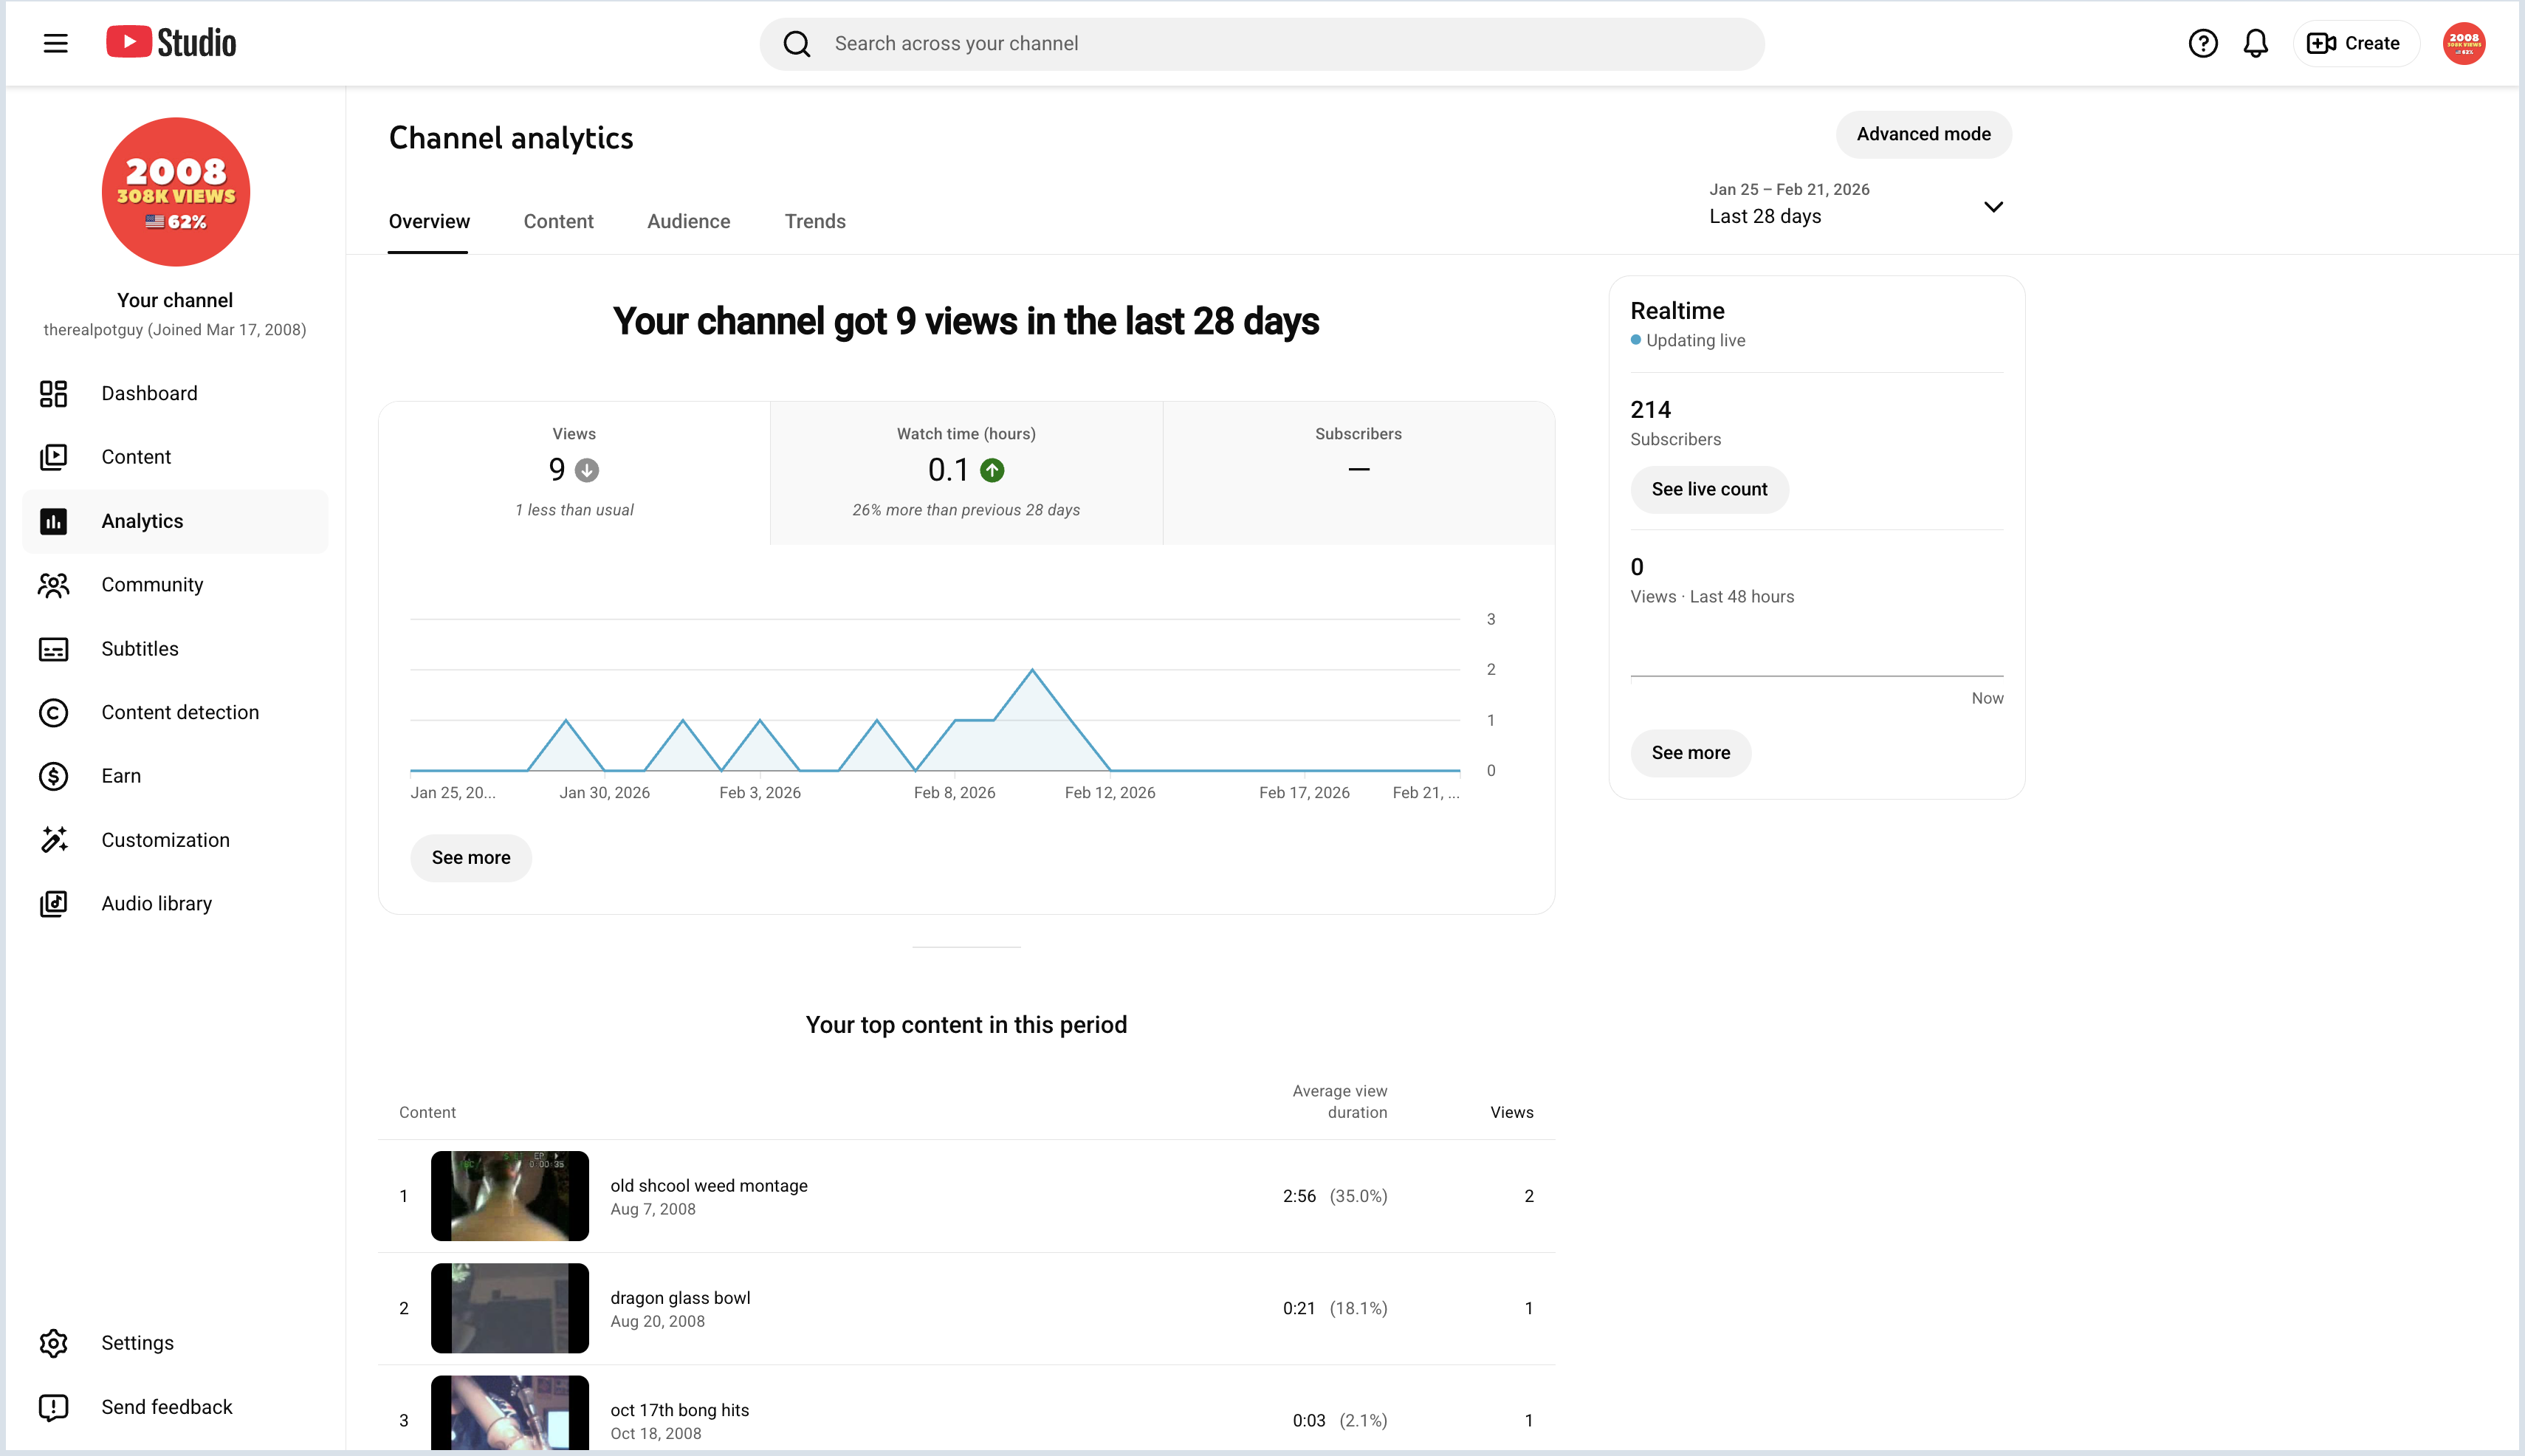Click the title 'oct 17th bong hits'
Screen dimensions: 2525x1456
680,1410
